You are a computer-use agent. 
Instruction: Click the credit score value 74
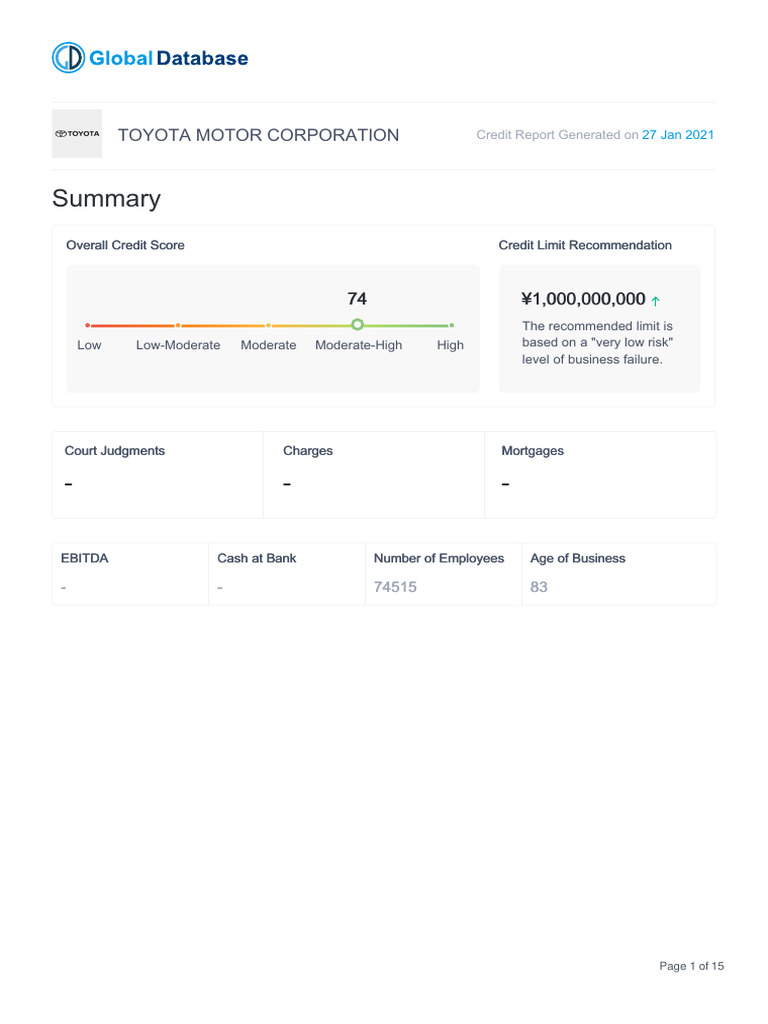coord(357,298)
